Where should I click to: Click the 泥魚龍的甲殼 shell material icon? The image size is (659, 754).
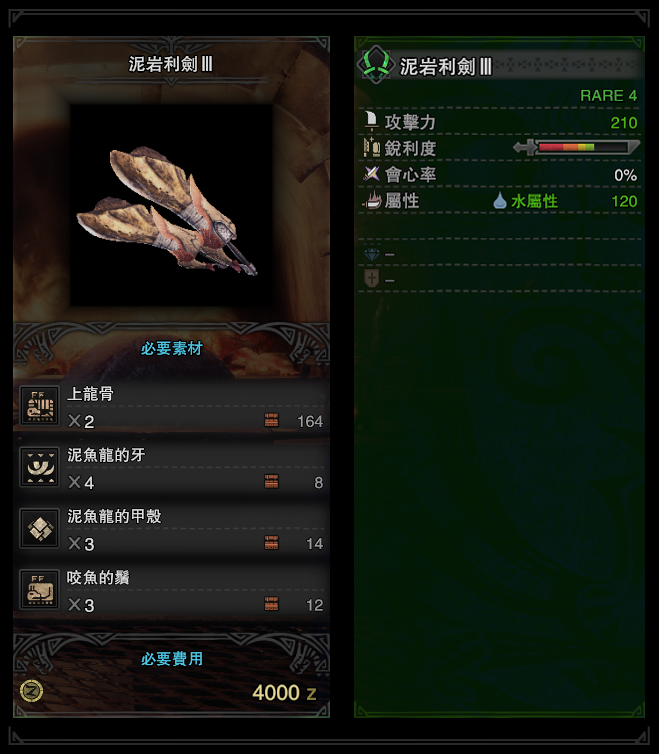click(40, 528)
